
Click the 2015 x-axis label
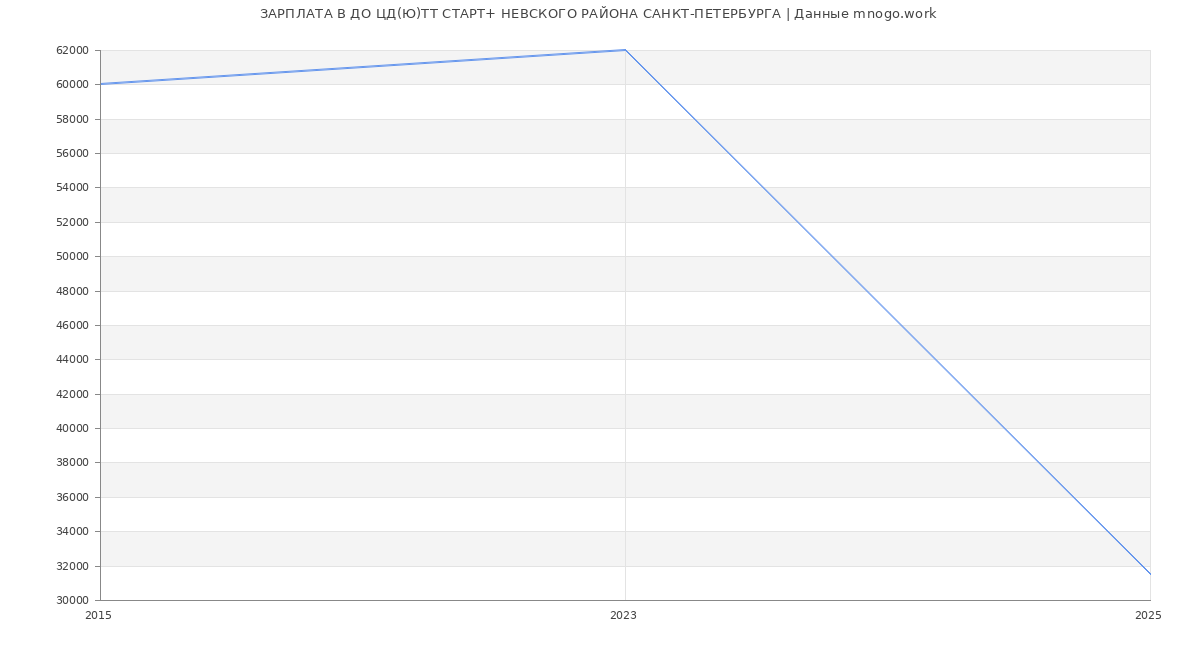[x=99, y=615]
